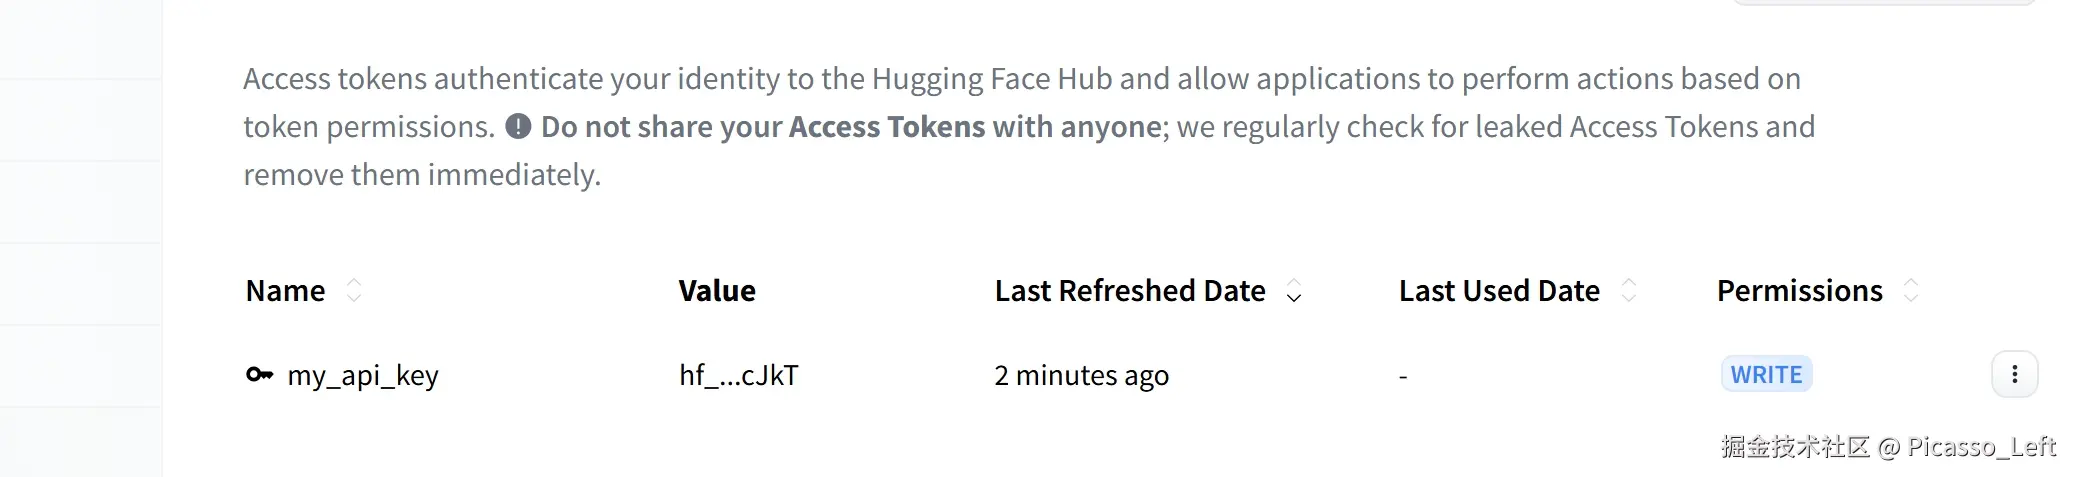This screenshot has height=477, width=2073.
Task: Click the Permissions column header text
Action: (x=1799, y=291)
